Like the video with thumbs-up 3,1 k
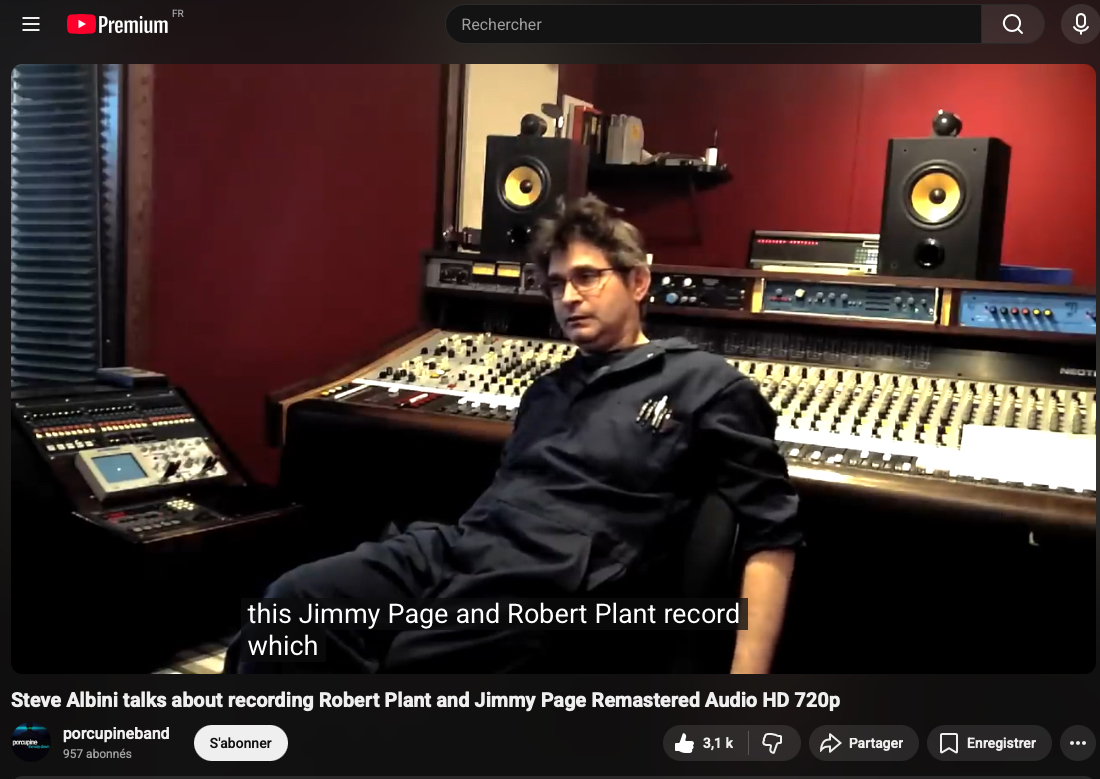 coord(704,743)
